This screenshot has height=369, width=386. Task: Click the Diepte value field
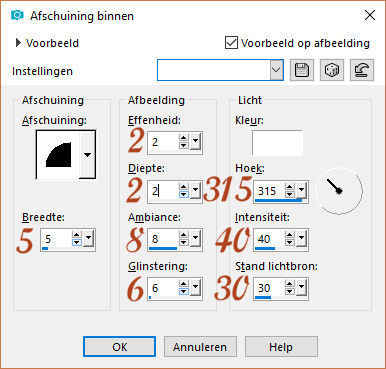pyautogui.click(x=164, y=191)
